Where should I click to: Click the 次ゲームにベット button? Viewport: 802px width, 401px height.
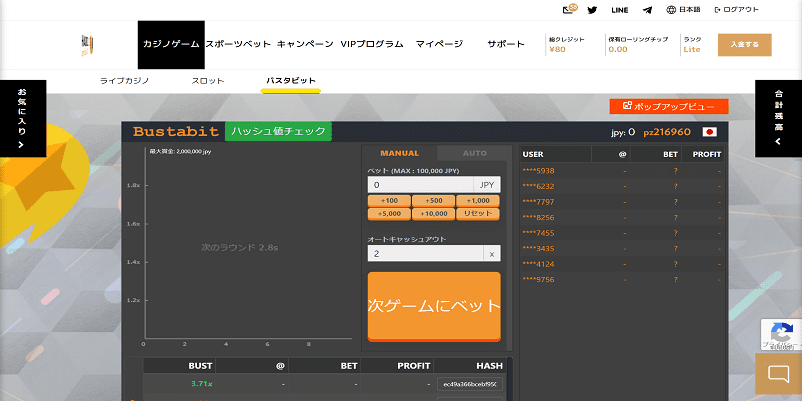434,306
